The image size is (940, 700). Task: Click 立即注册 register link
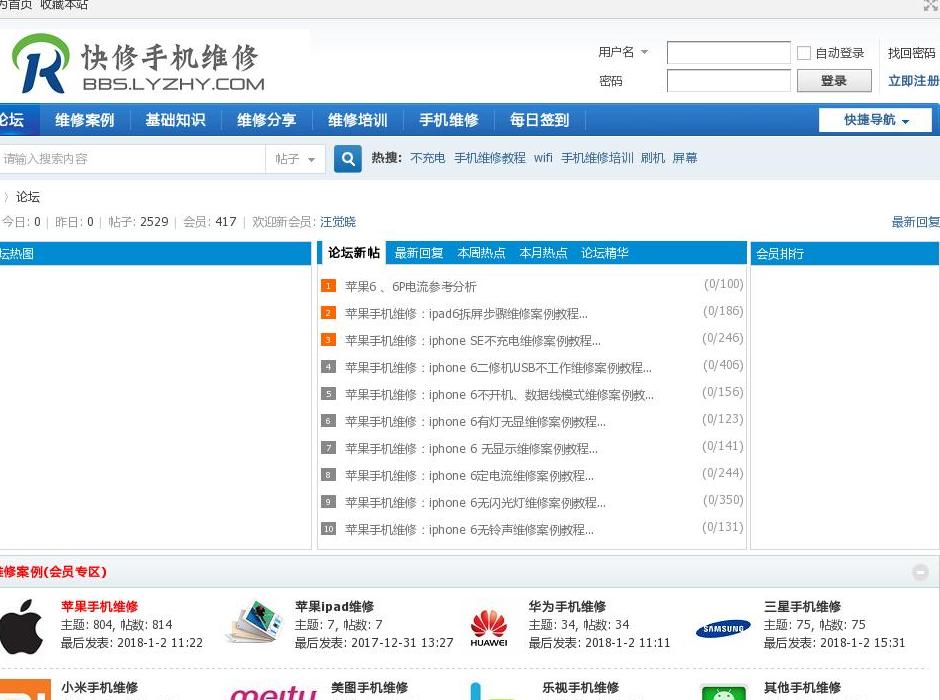tap(914, 81)
